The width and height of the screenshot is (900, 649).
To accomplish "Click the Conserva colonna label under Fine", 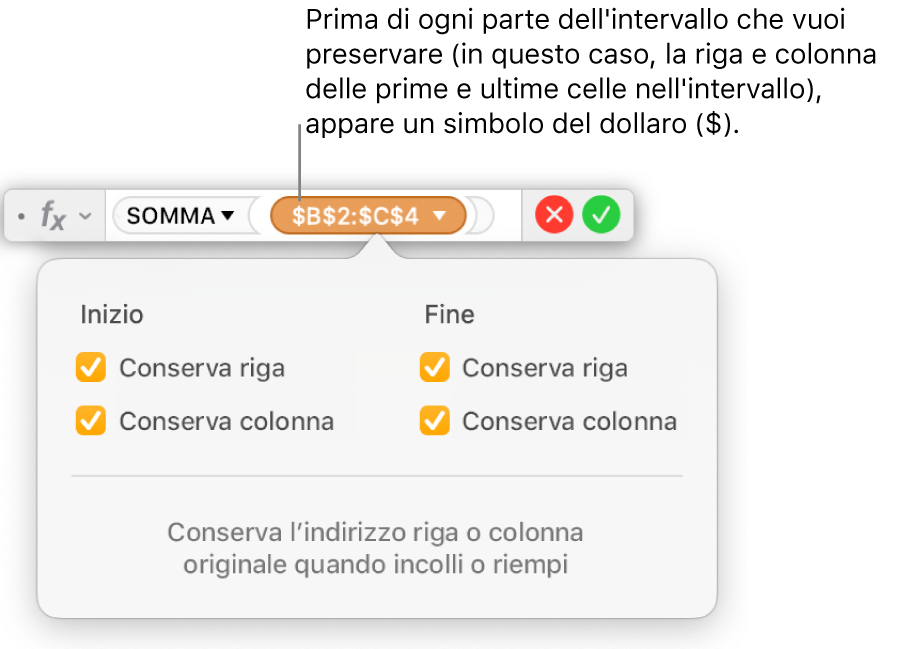I will click(x=569, y=421).
